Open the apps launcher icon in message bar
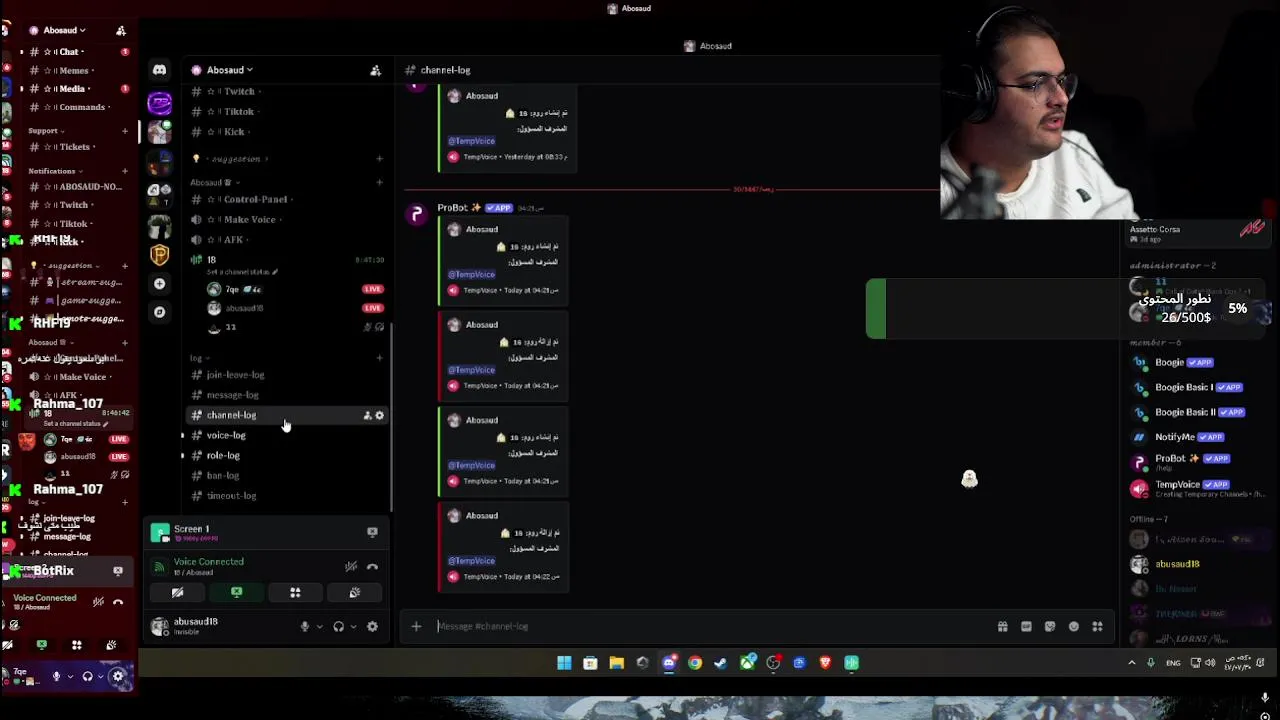 [x=1097, y=626]
